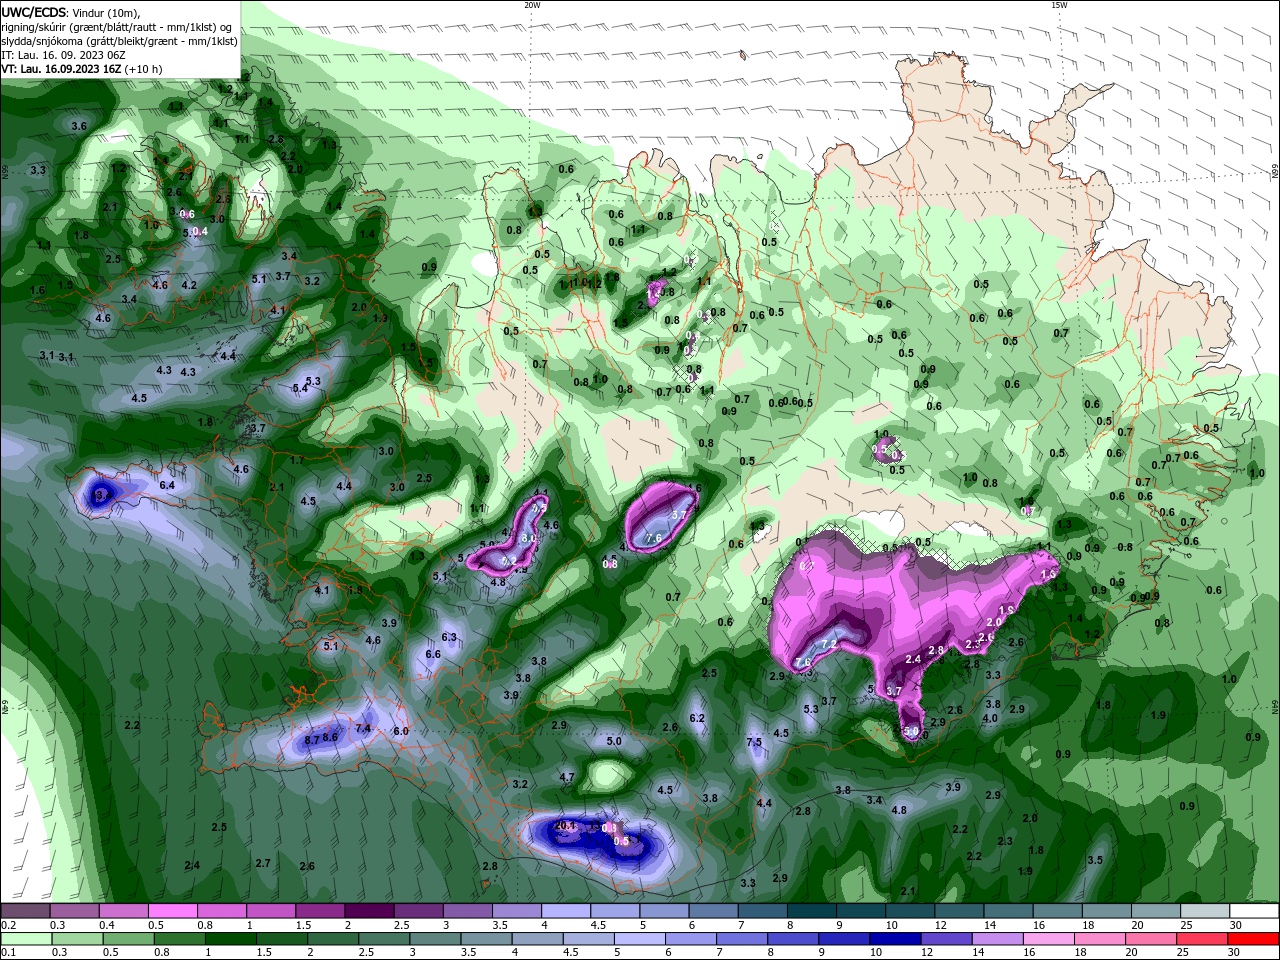Select the 'IT: Lau. 16. 09. 2023 06Z' line
1280x960 pixels.
click(x=62, y=55)
